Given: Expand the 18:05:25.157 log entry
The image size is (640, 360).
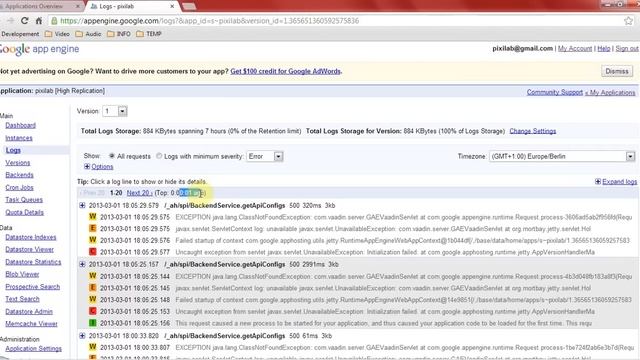Looking at the screenshot, I should (x=82, y=264).
